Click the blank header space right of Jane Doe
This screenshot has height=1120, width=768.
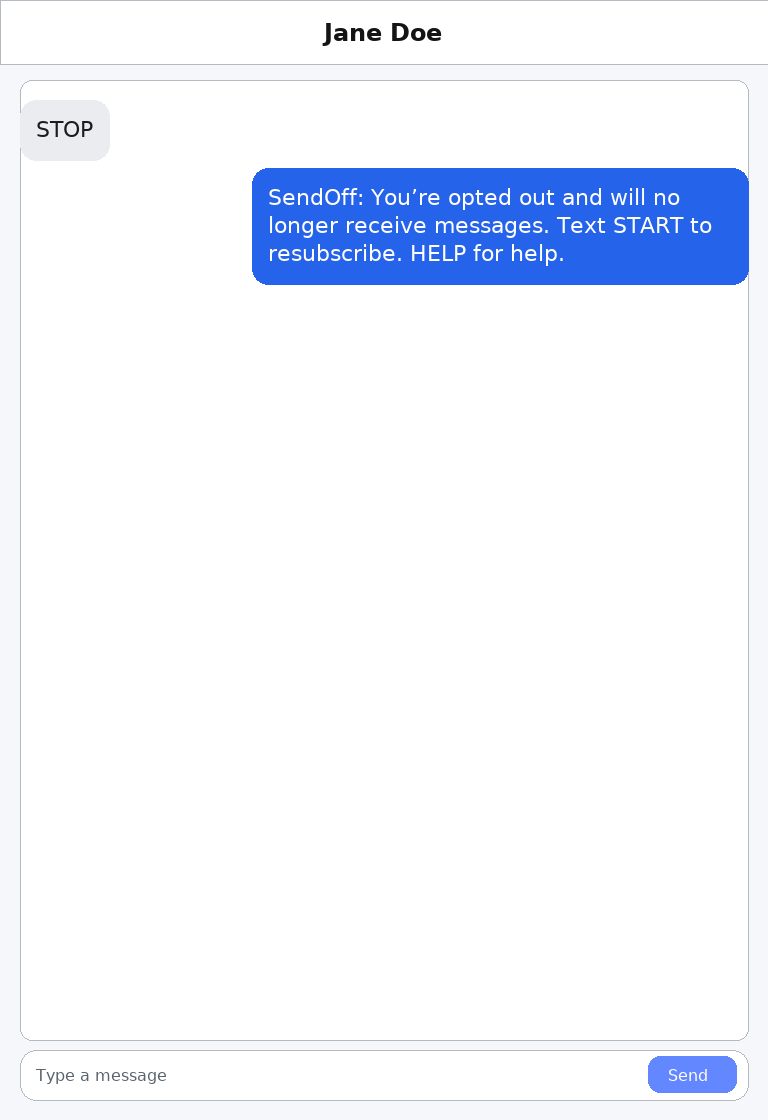[x=600, y=33]
